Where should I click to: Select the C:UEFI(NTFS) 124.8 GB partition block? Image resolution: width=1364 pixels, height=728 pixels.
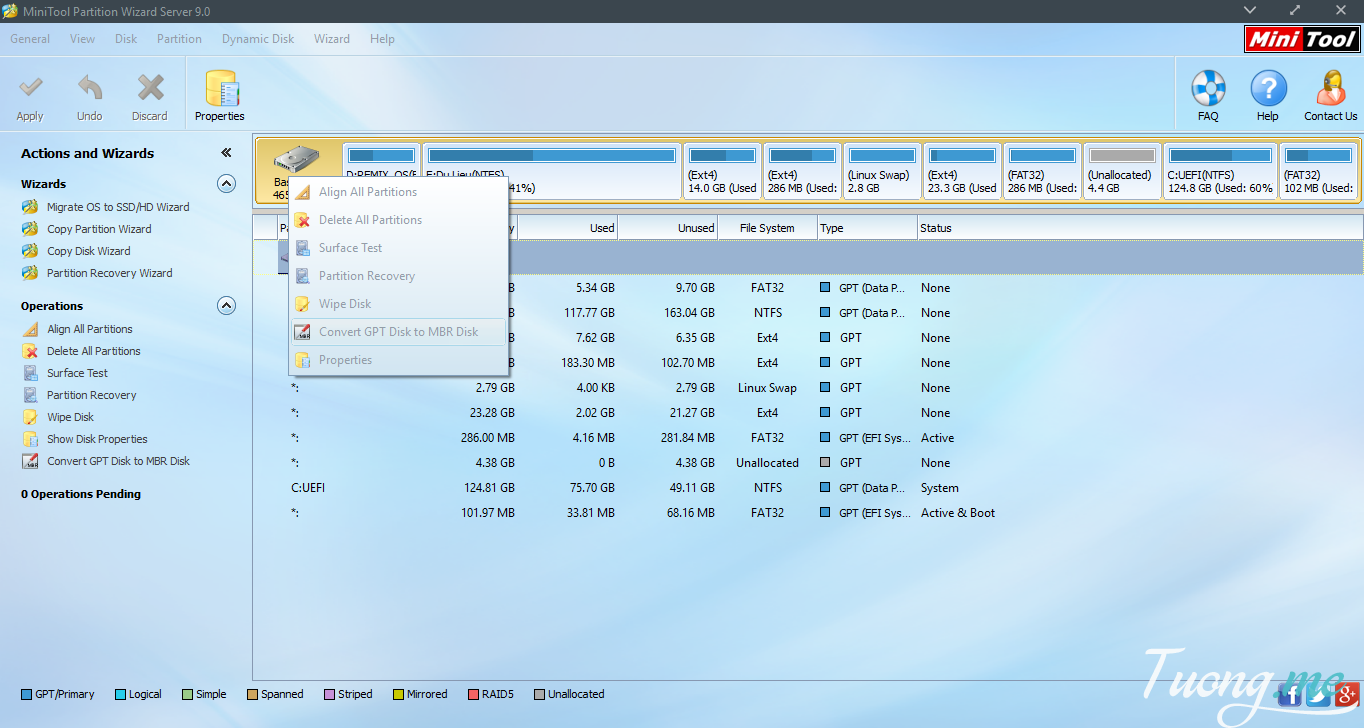1221,171
